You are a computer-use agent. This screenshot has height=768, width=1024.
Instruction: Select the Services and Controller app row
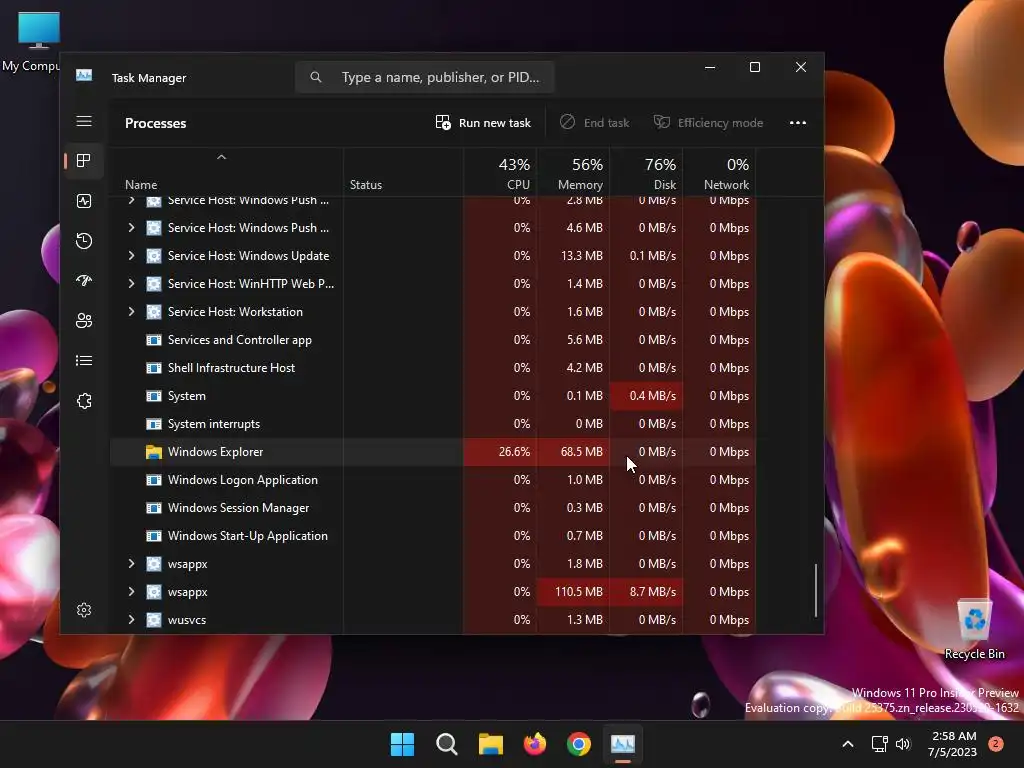tap(432, 340)
